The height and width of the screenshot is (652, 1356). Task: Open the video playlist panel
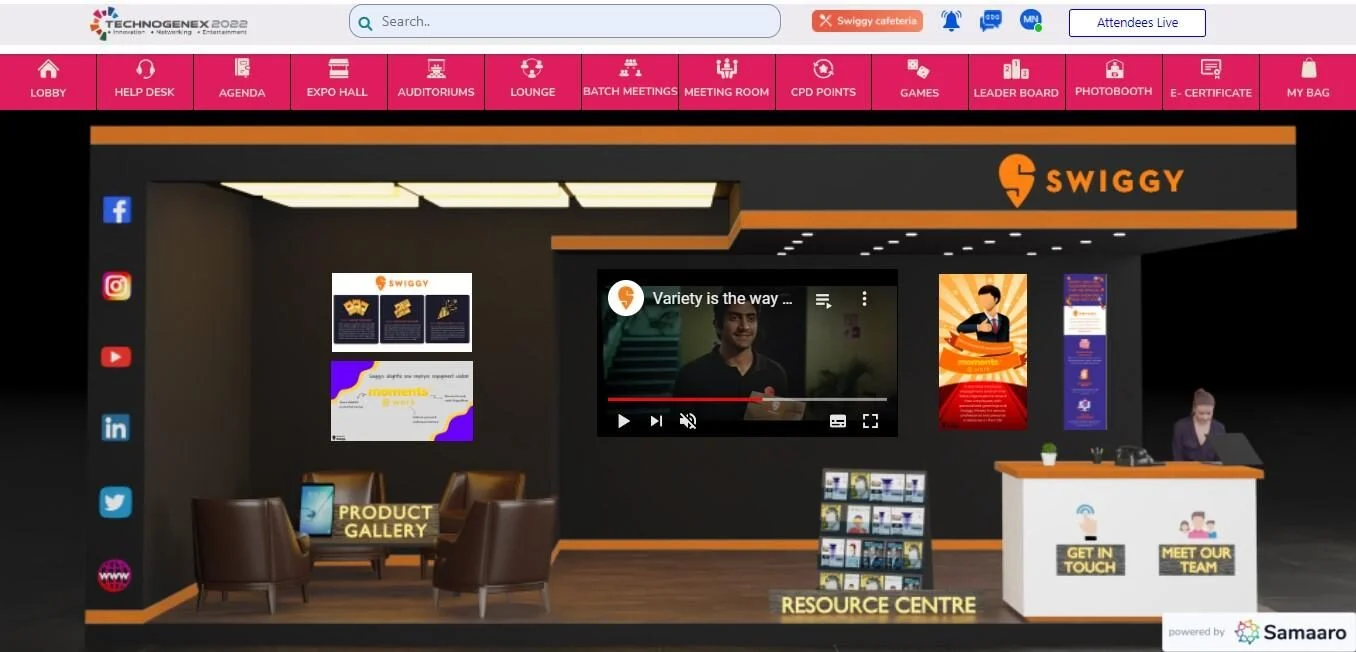click(x=823, y=298)
